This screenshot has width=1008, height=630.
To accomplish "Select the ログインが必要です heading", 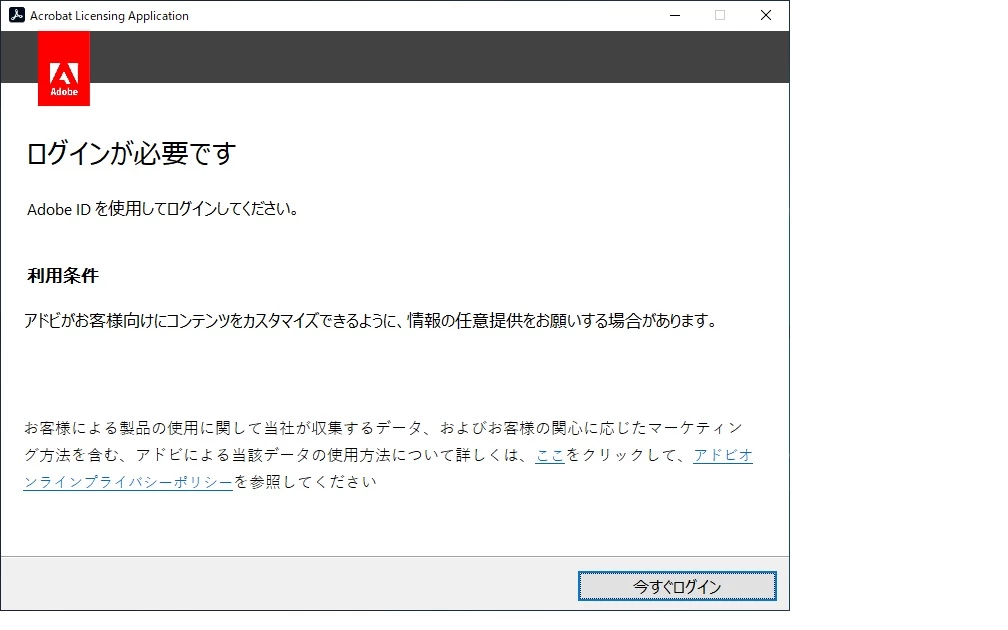I will point(131,154).
